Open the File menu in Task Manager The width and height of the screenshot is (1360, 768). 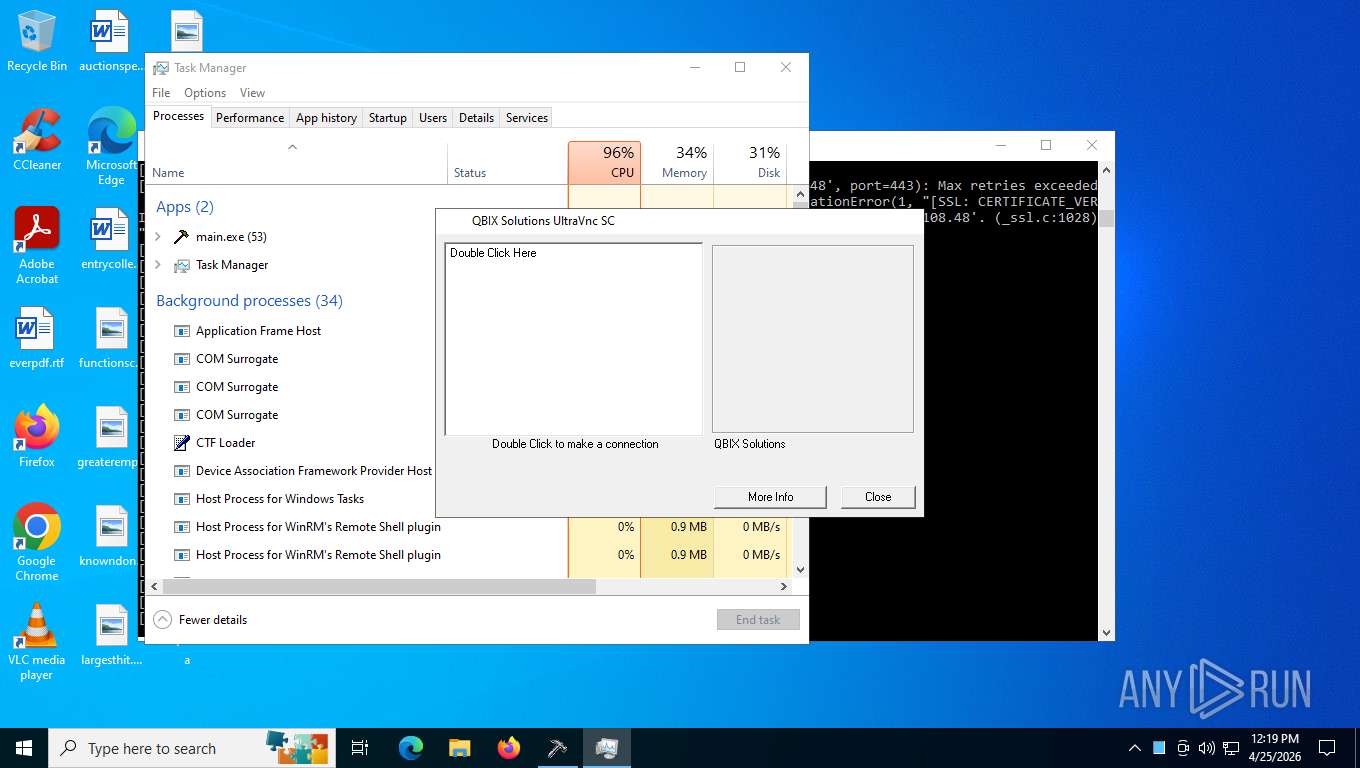click(161, 93)
